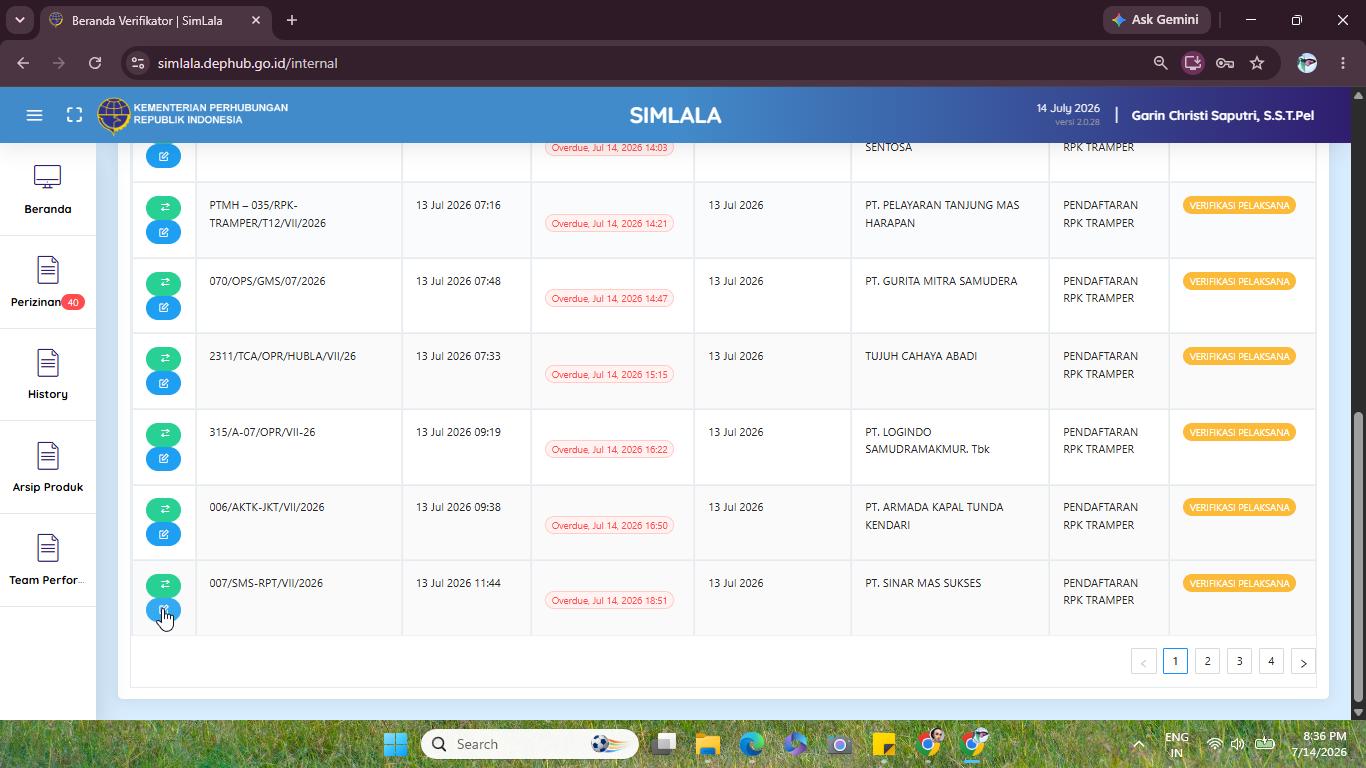
Task: Open a new browser tab
Action: click(x=292, y=20)
